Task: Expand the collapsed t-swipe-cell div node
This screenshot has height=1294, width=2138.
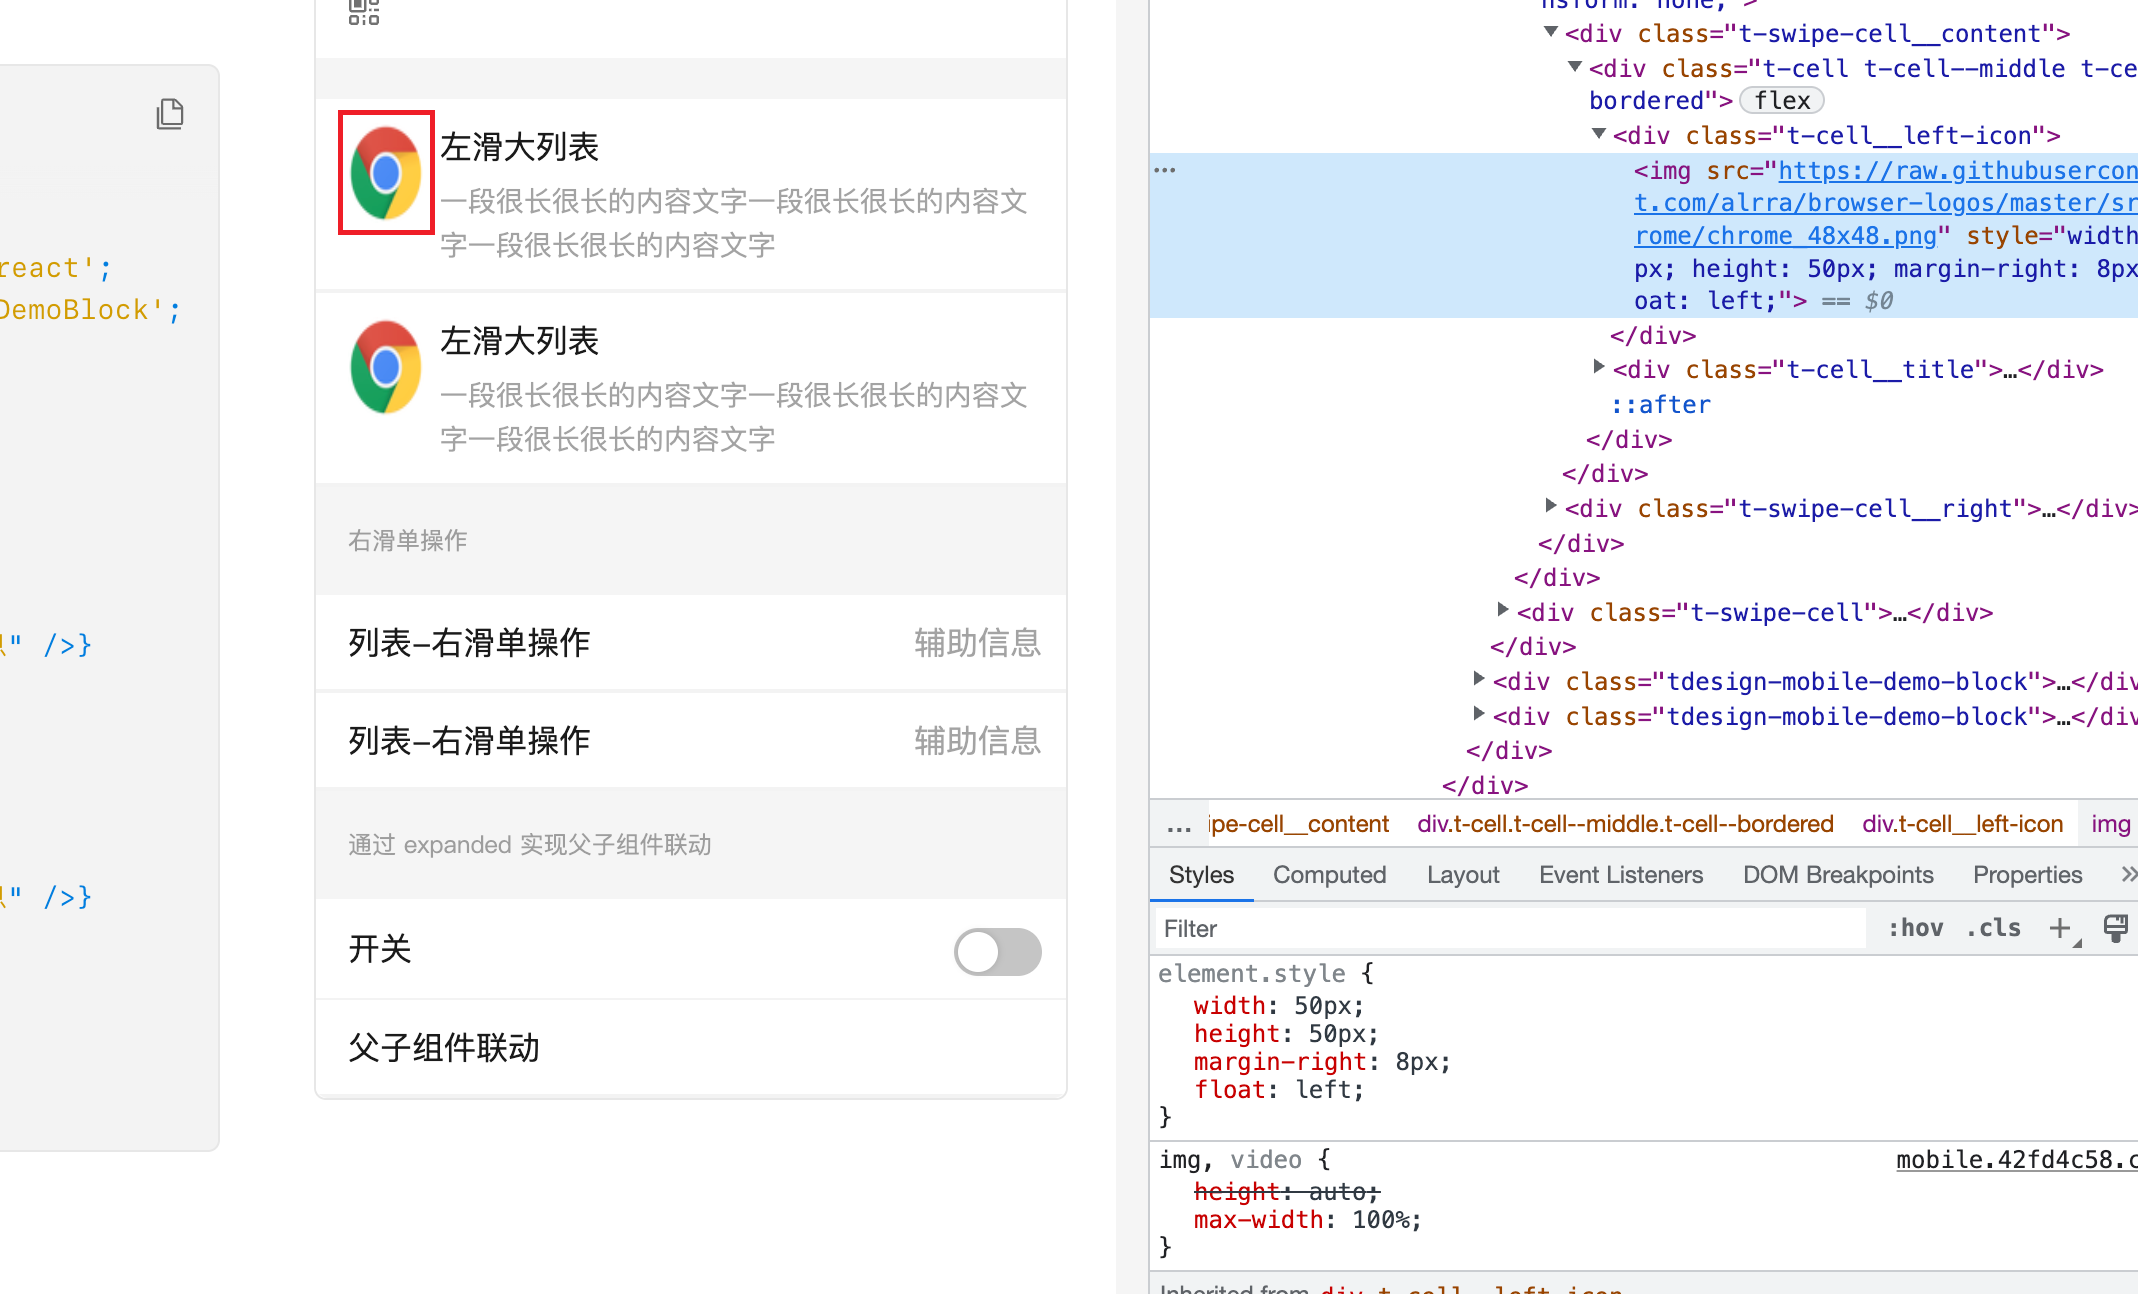Action: 1503,610
